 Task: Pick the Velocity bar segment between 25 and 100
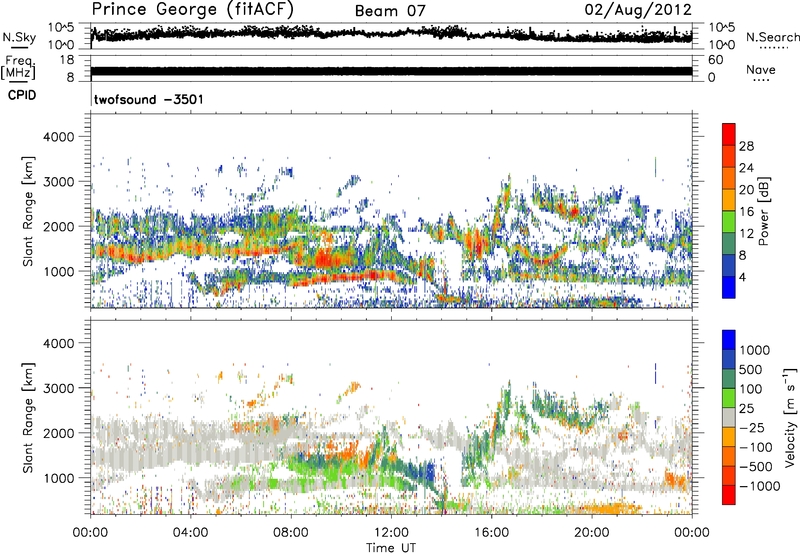pos(729,398)
